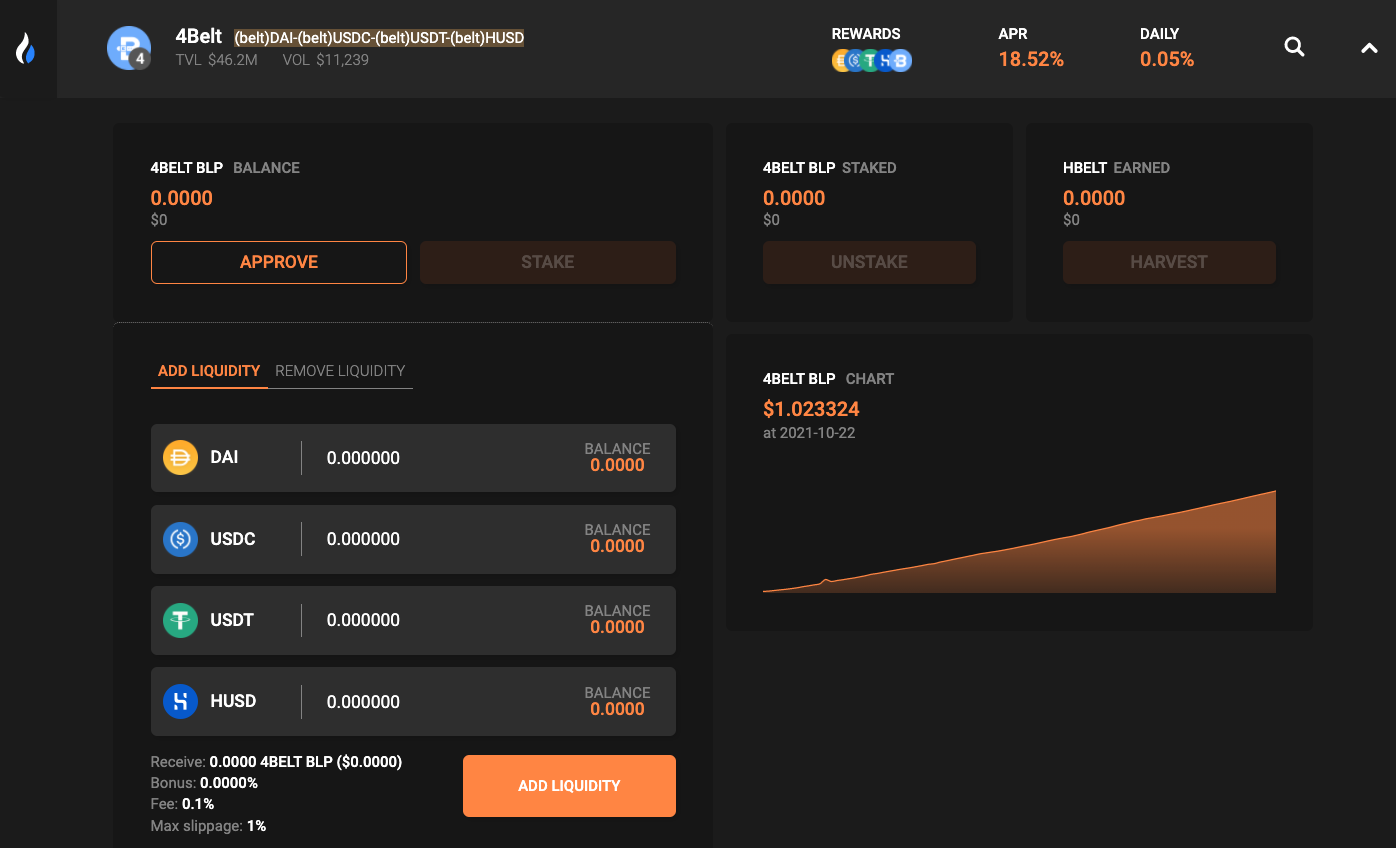
Task: Click the USDC coin icon
Action: click(x=180, y=539)
